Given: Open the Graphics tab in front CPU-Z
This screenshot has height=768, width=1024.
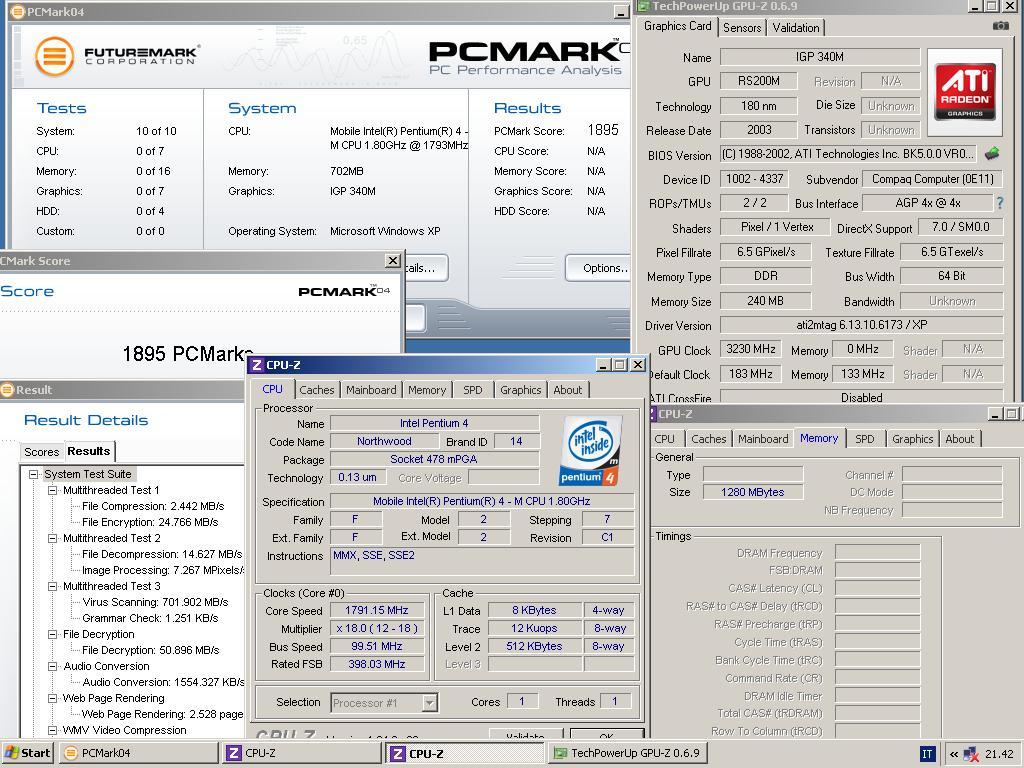Looking at the screenshot, I should pyautogui.click(x=520, y=391).
